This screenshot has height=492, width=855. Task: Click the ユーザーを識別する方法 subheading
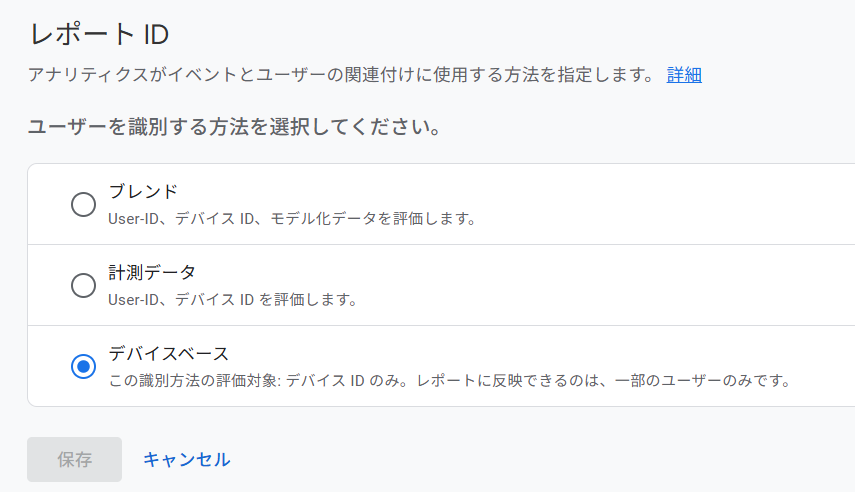(x=235, y=128)
